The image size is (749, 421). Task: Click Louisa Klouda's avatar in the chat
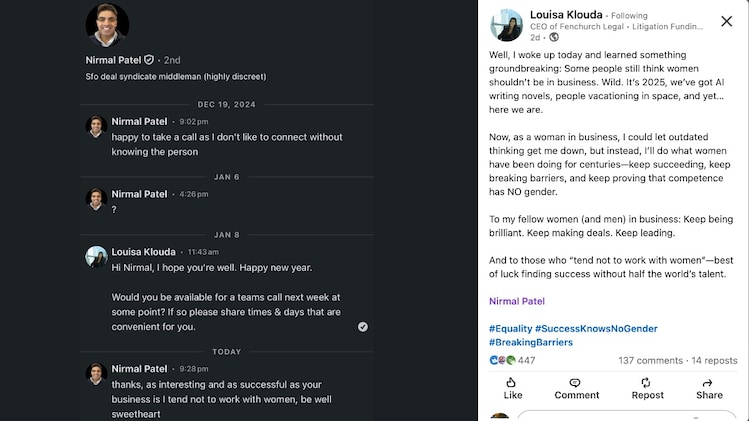[x=97, y=256]
